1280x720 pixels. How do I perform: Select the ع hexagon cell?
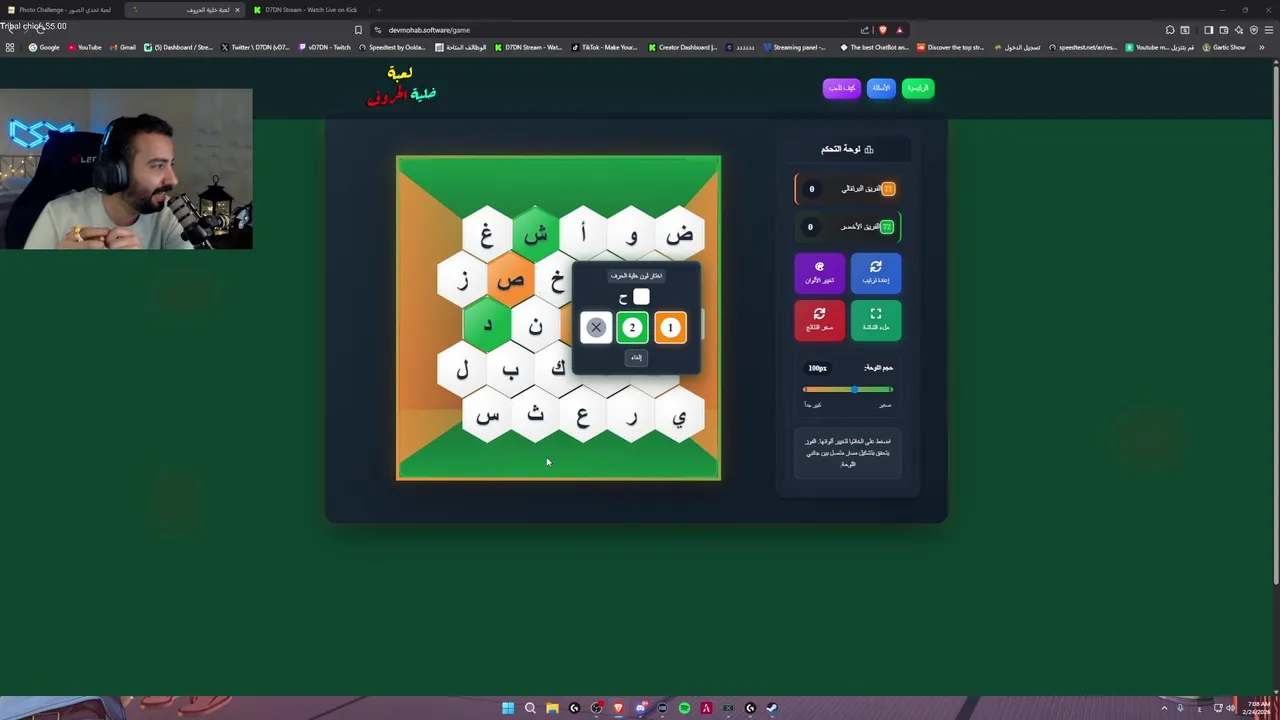coord(583,415)
